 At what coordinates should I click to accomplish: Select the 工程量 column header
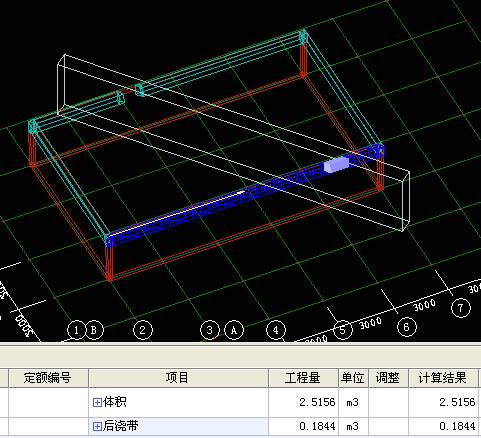point(303,378)
